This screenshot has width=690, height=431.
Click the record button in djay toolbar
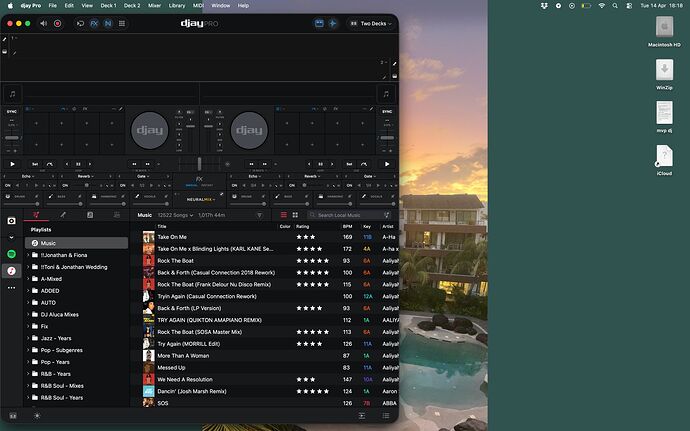tap(57, 23)
